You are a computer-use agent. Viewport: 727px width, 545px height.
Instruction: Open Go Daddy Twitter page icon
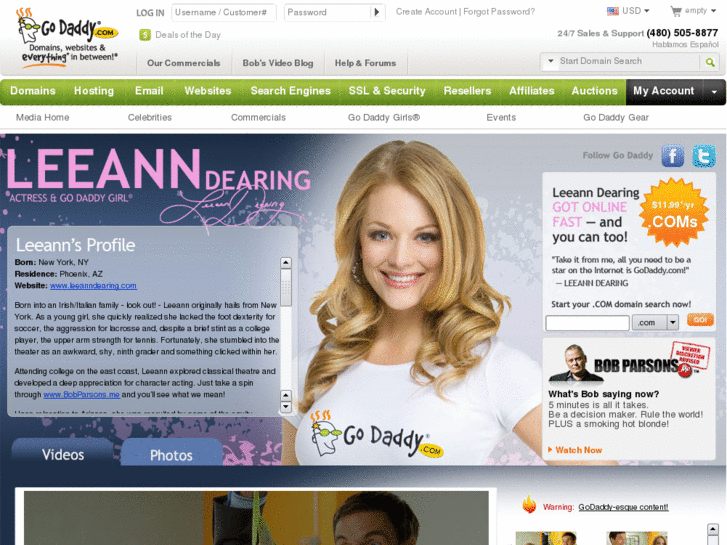tap(704, 156)
